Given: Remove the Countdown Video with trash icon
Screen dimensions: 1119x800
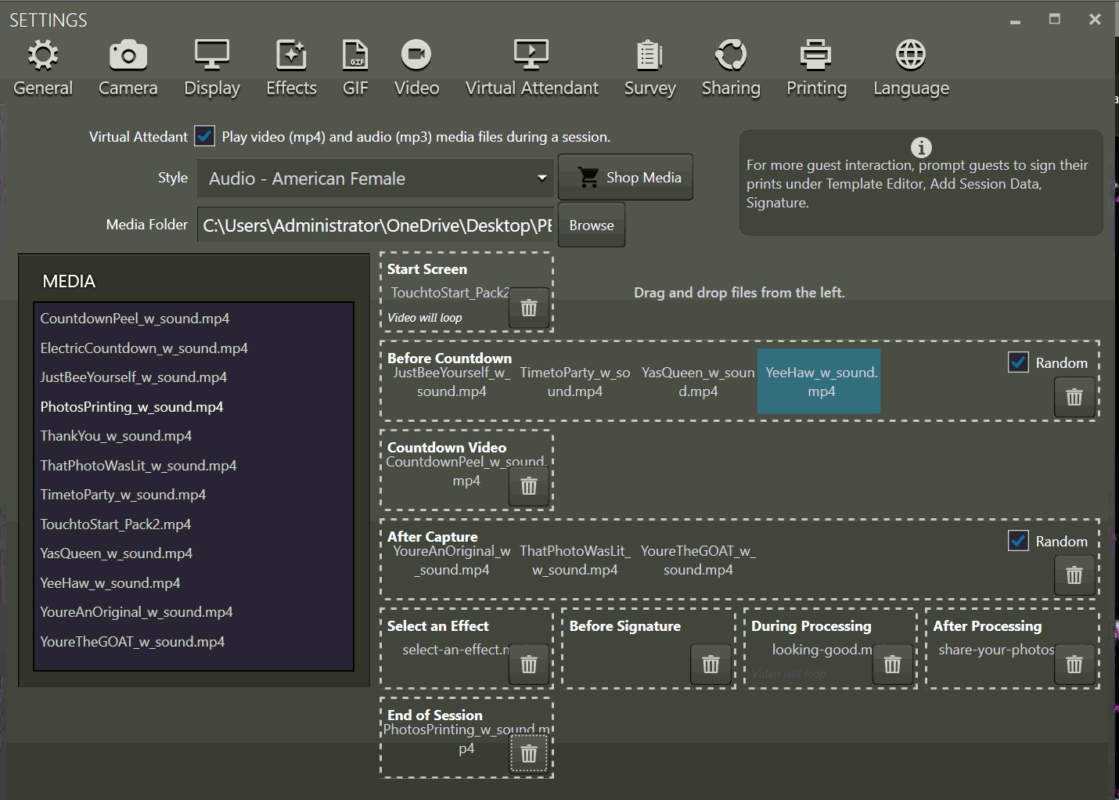Looking at the screenshot, I should click(529, 486).
